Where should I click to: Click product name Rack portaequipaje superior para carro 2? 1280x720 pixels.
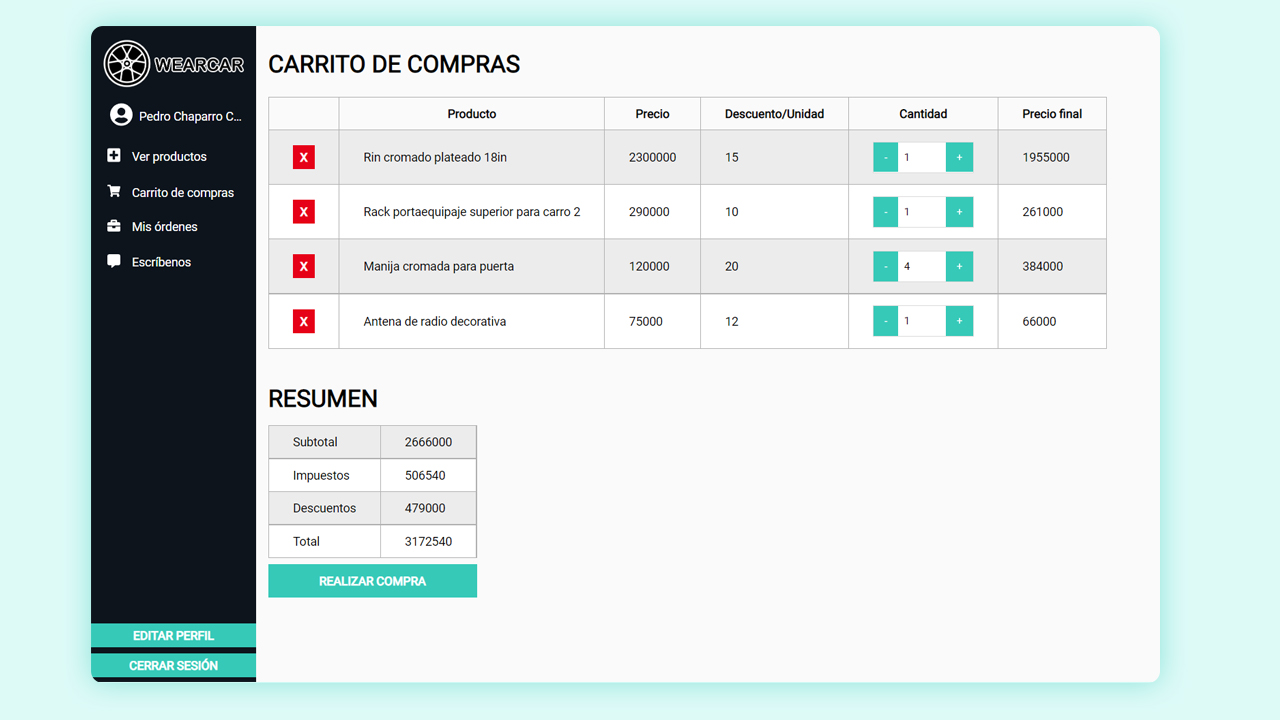[x=472, y=212]
